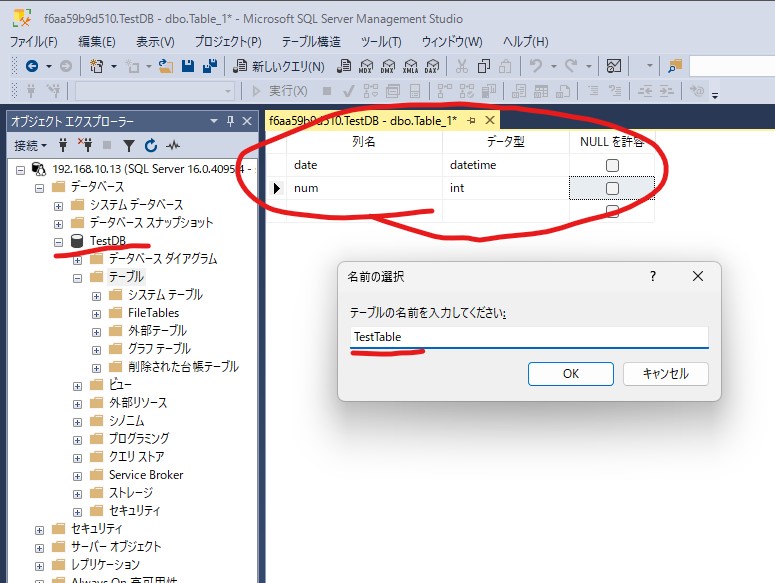
Task: Select the ストレージ tree item
Action: (131, 493)
